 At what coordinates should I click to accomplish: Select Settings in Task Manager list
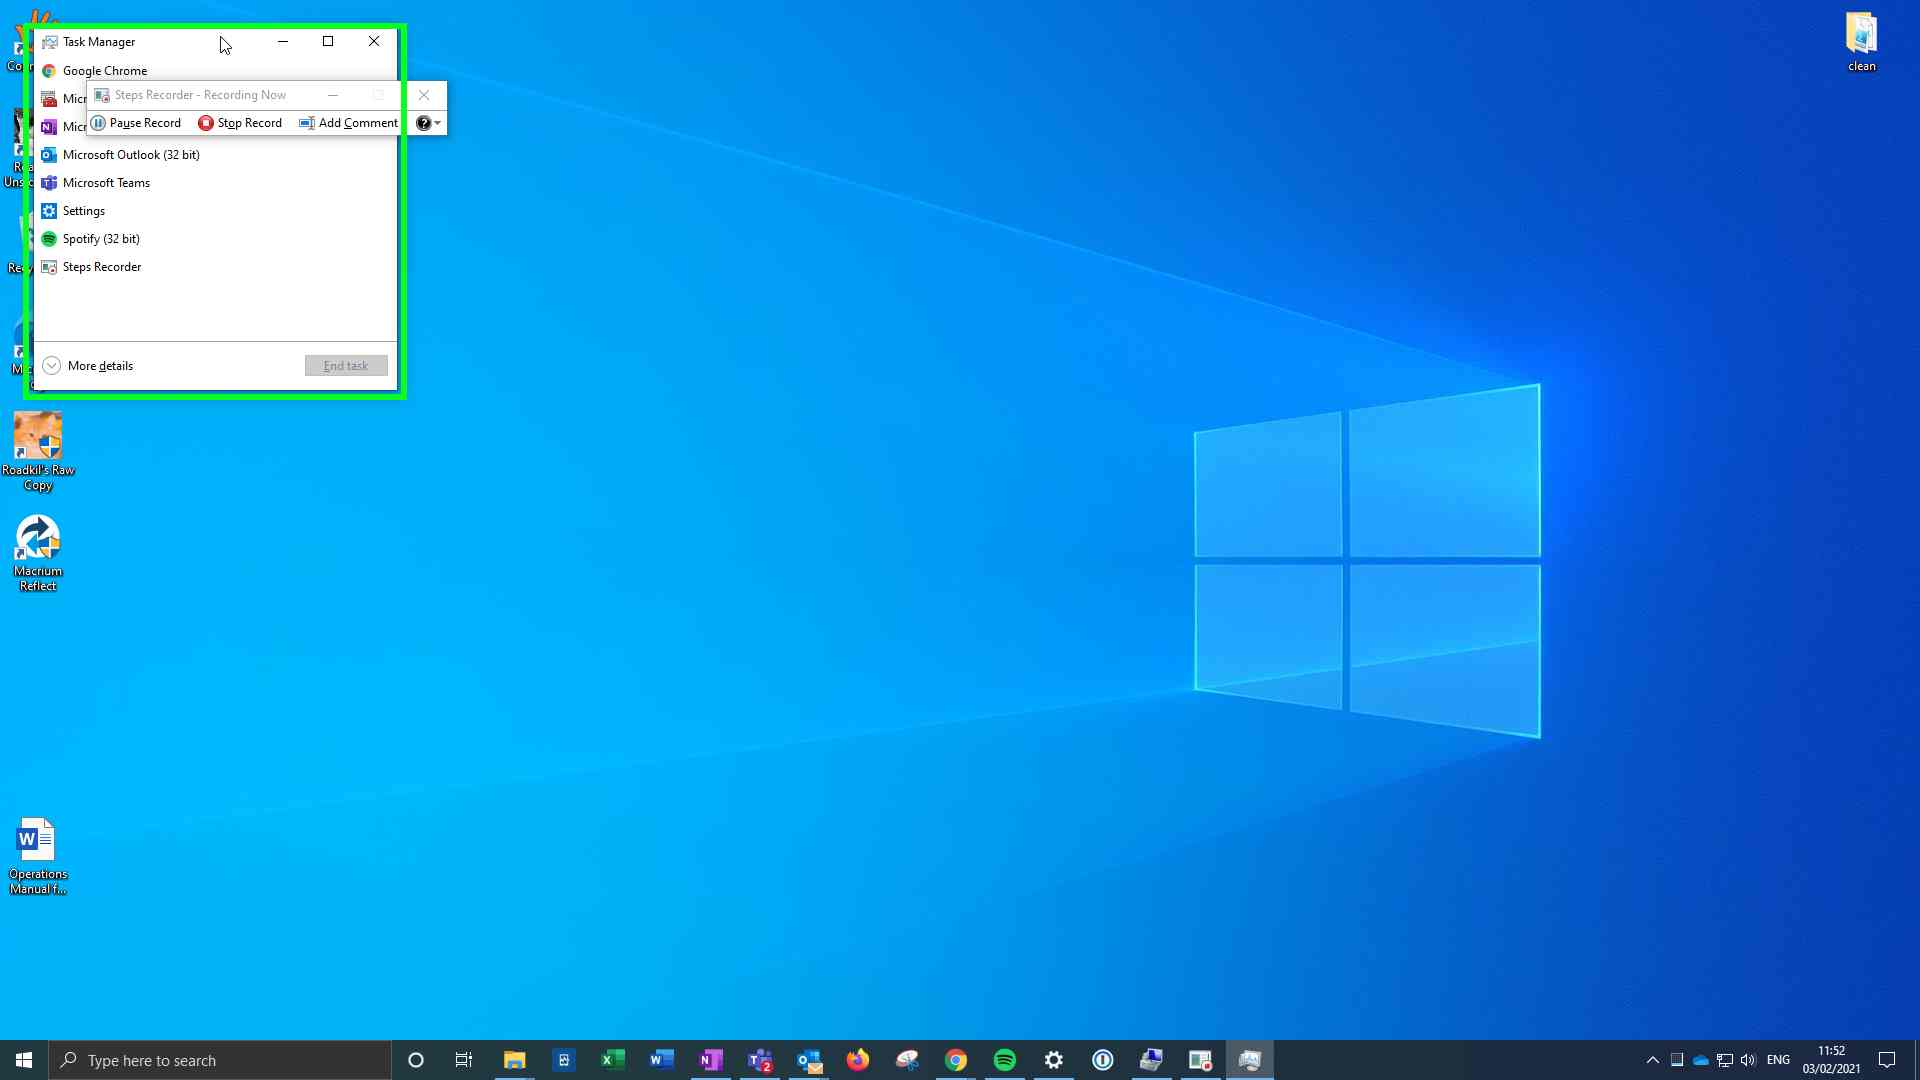click(83, 211)
